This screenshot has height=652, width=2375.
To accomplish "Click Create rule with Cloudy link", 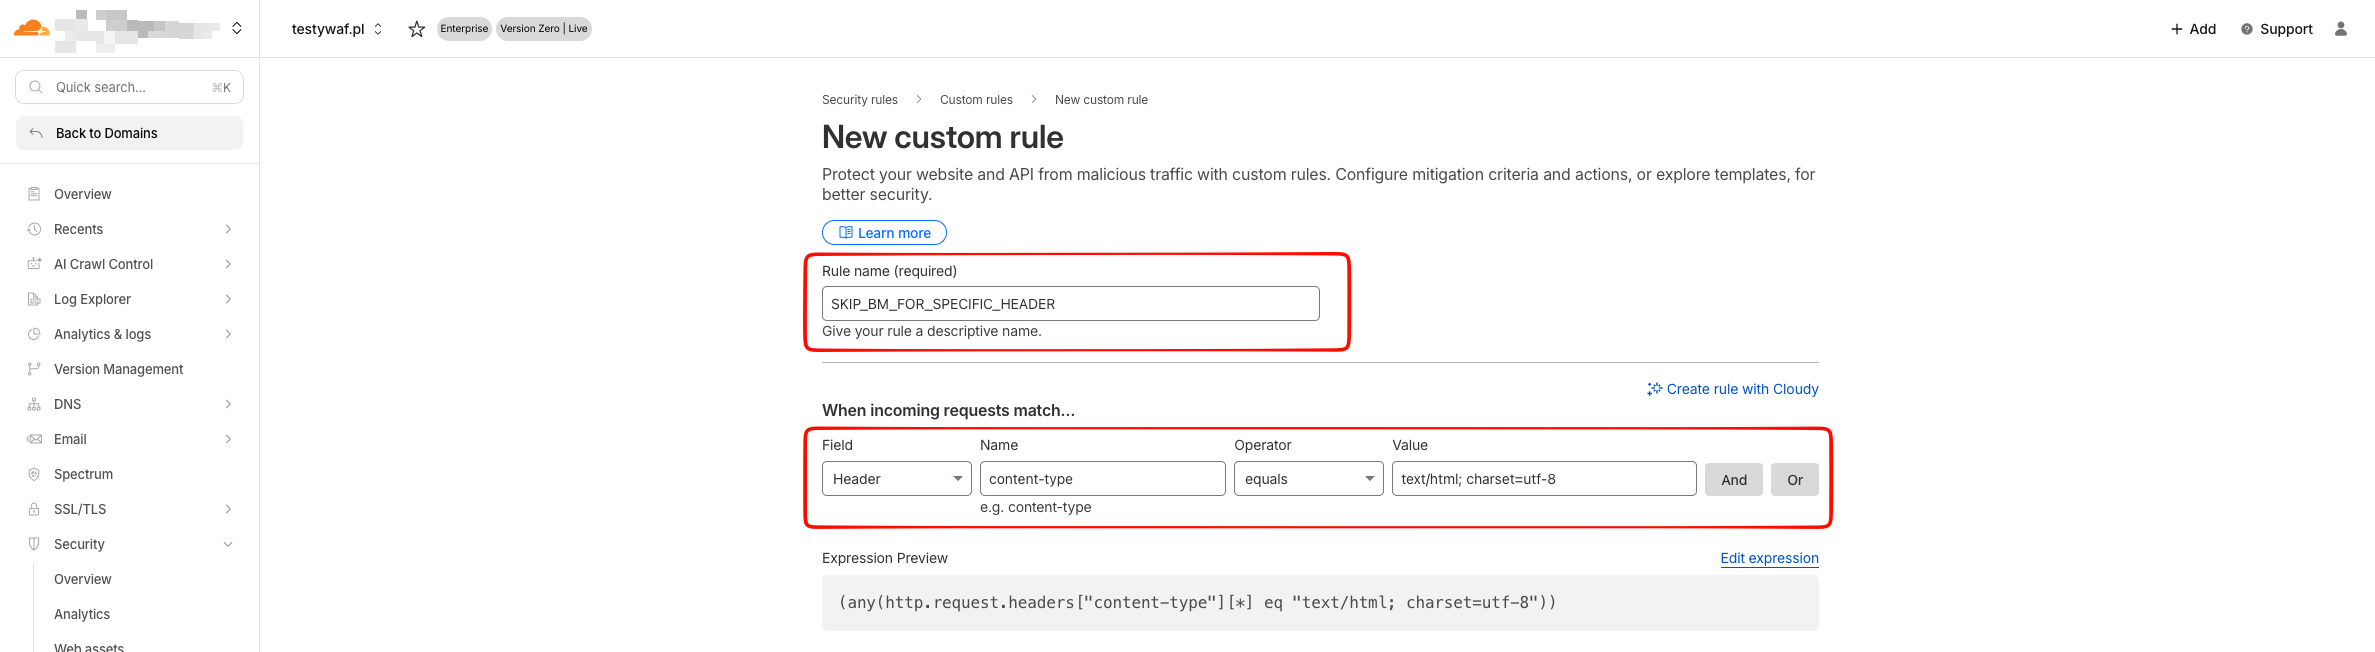I will pos(1732,389).
